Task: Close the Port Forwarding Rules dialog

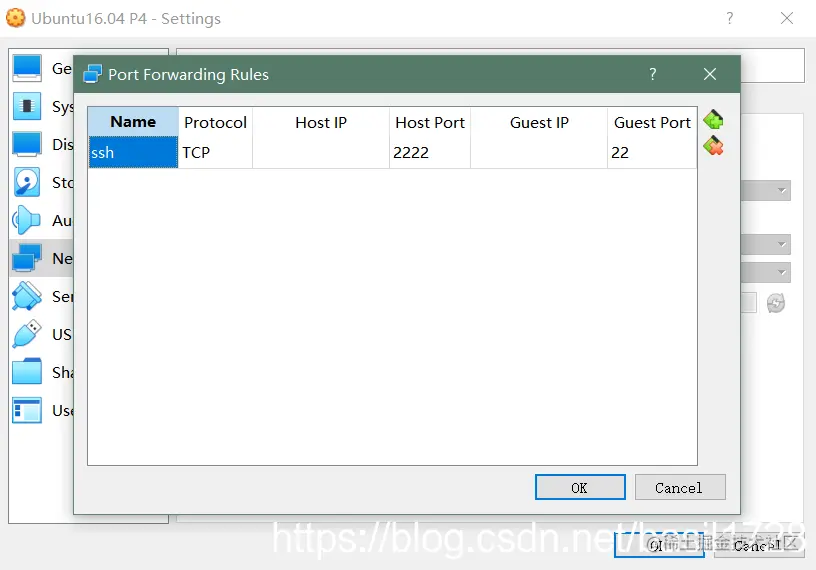Action: 710,74
